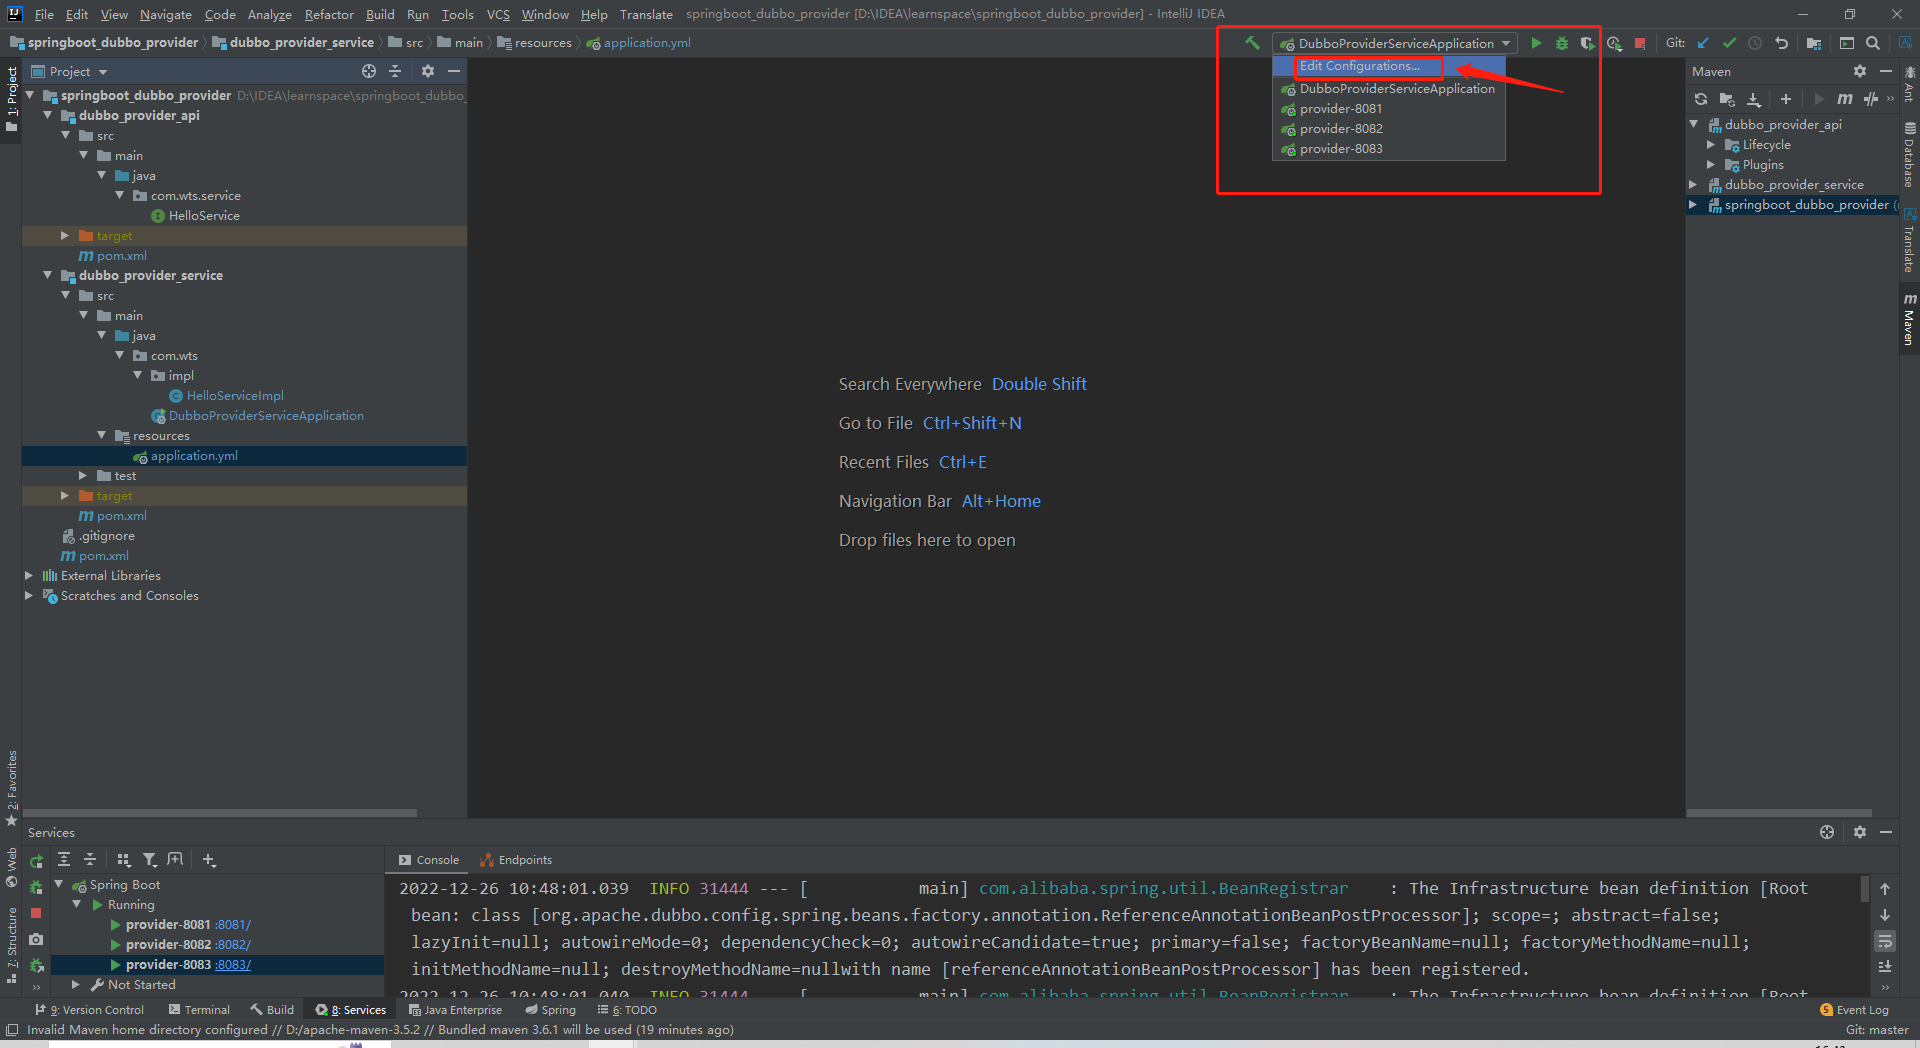Open the :8083/ link for provider-8083
The image size is (1920, 1048).
(233, 965)
